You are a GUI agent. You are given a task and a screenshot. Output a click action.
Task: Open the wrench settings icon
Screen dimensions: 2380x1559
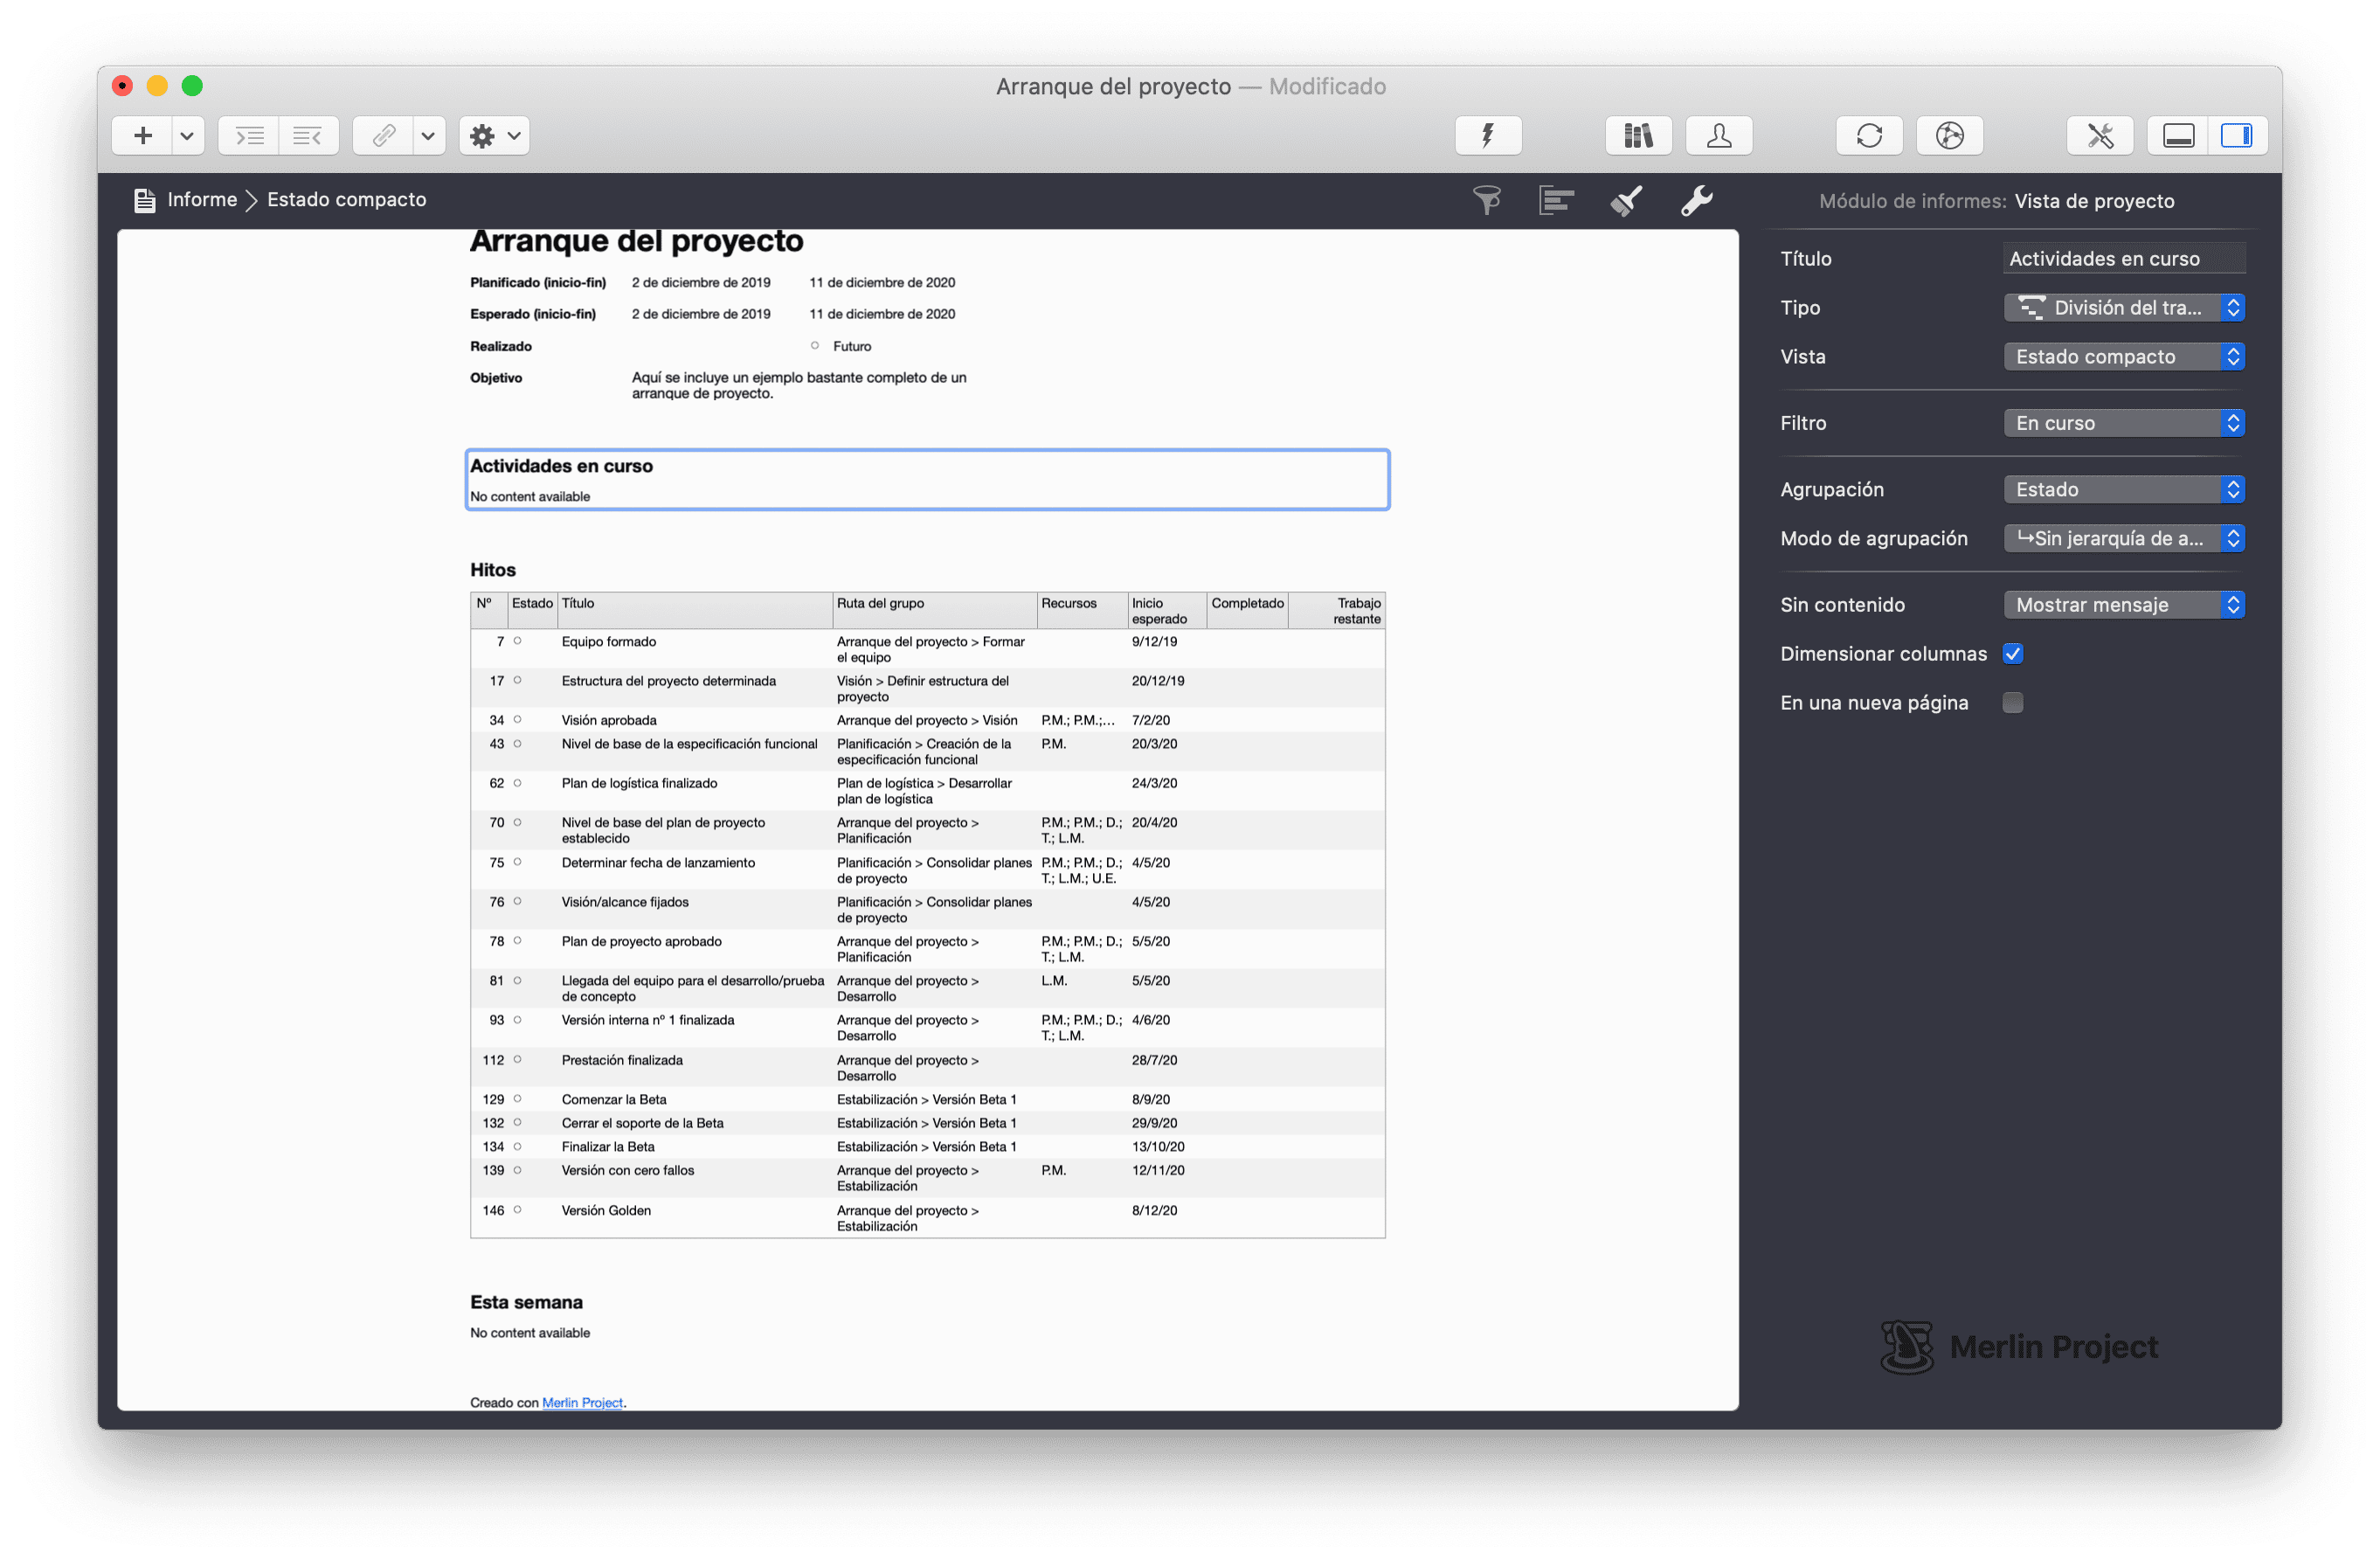tap(1696, 200)
